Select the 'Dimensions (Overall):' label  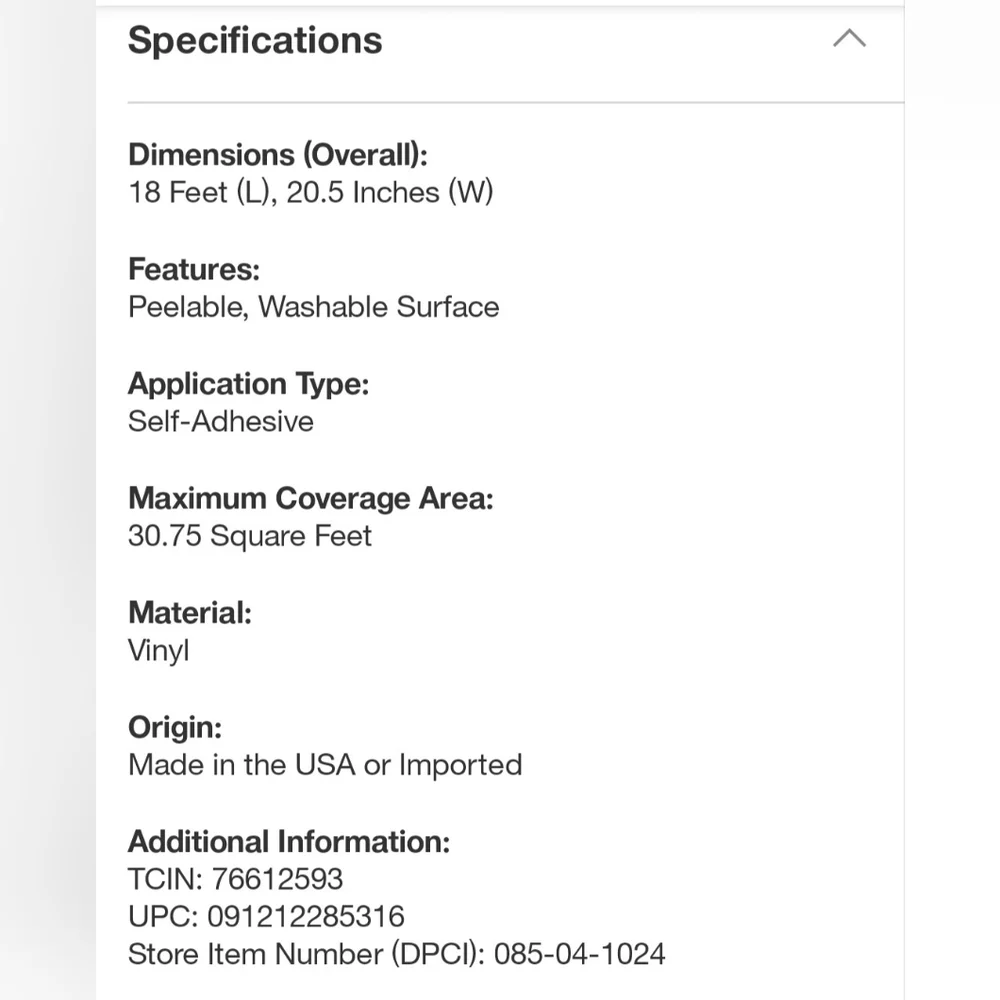(278, 154)
